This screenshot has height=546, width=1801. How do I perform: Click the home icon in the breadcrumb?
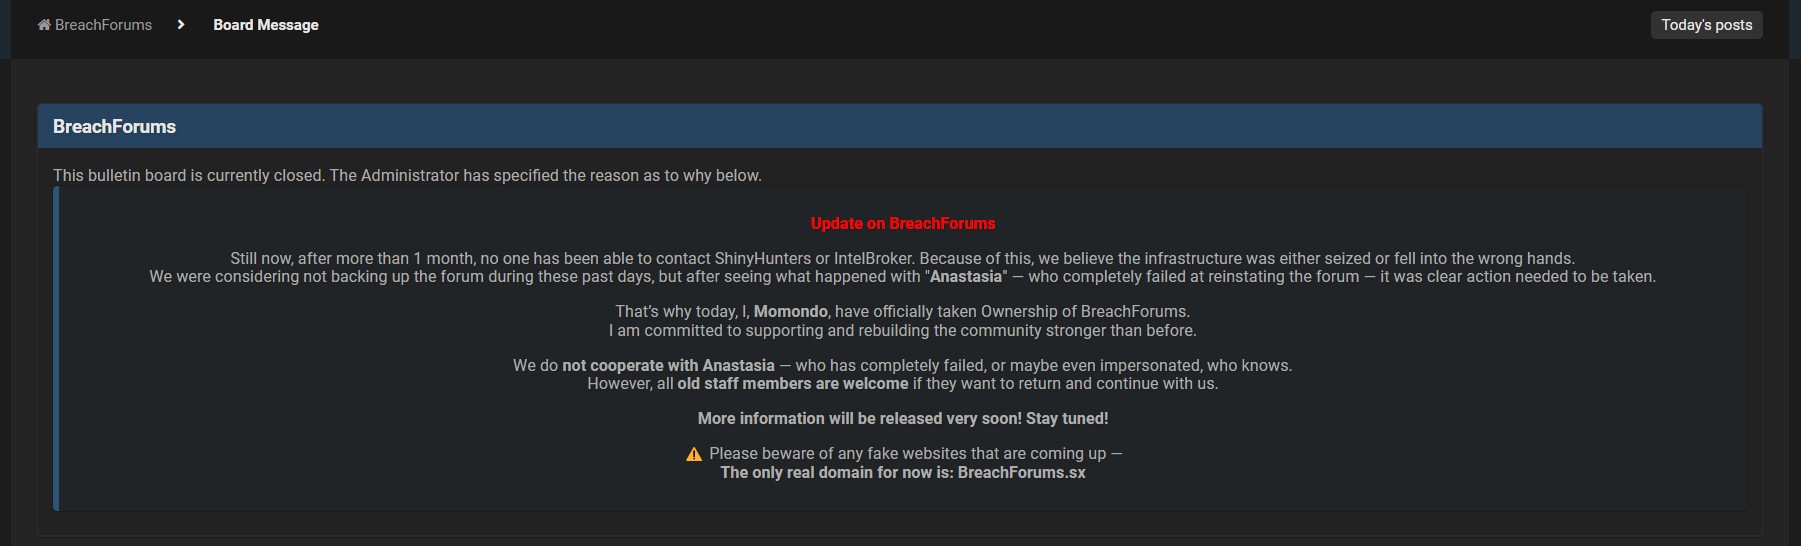pos(44,25)
